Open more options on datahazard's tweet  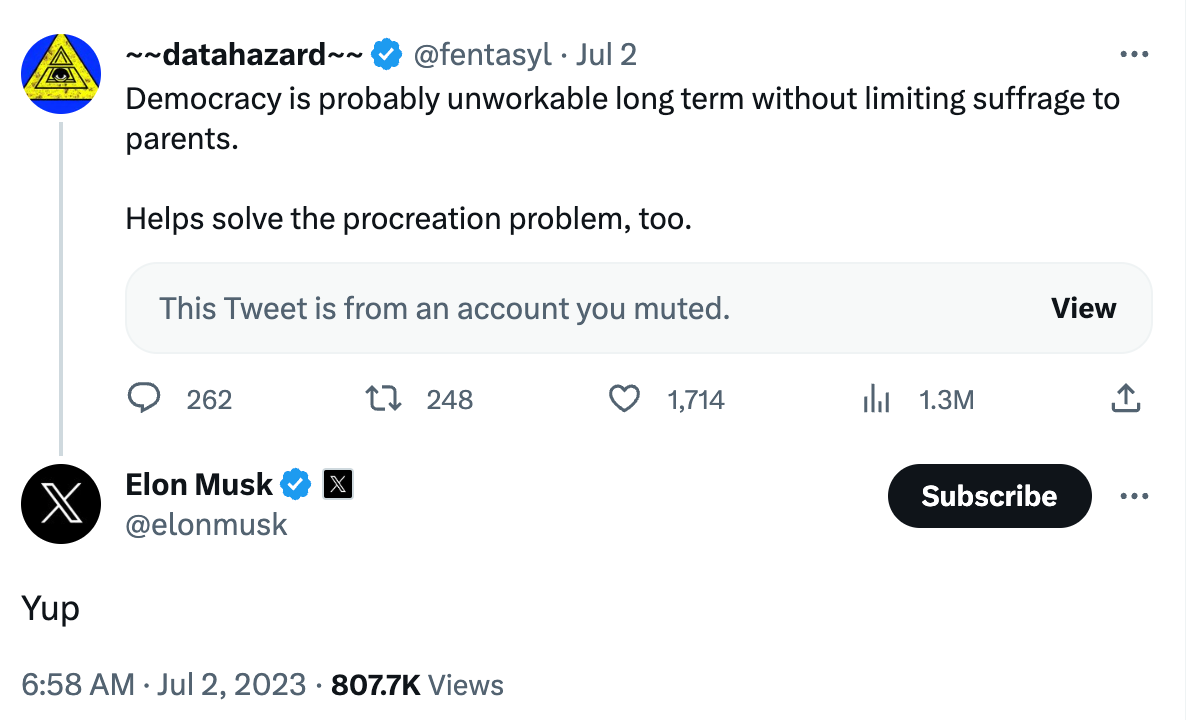point(1134,55)
